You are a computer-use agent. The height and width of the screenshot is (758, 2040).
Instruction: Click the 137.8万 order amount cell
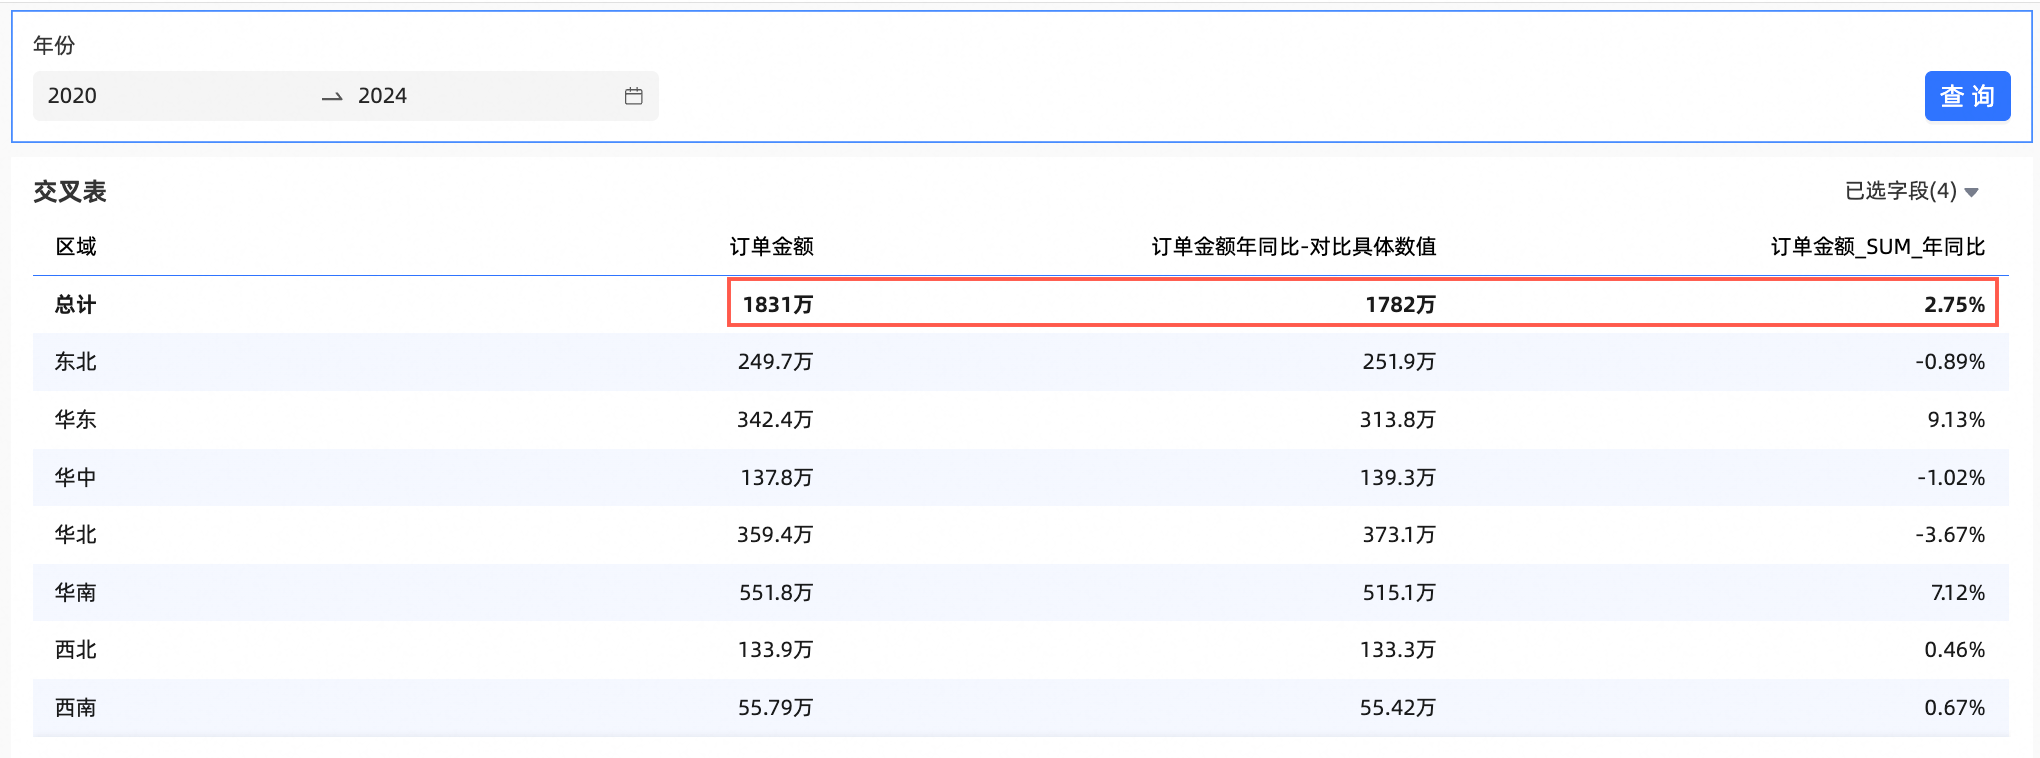[x=777, y=478]
